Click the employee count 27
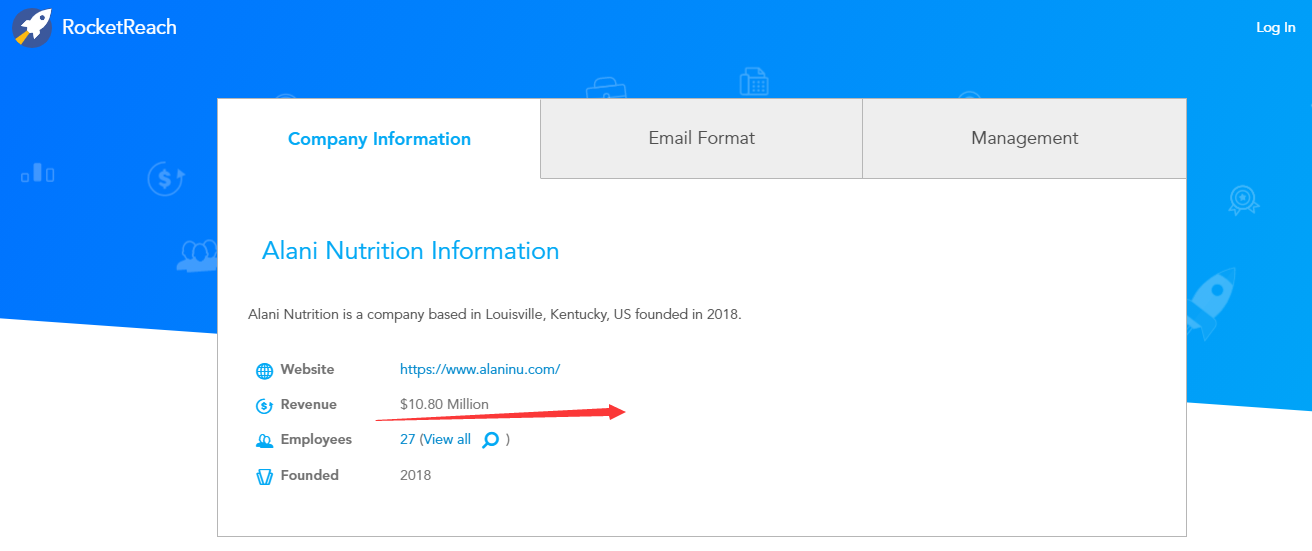The width and height of the screenshot is (1312, 551). click(407, 439)
